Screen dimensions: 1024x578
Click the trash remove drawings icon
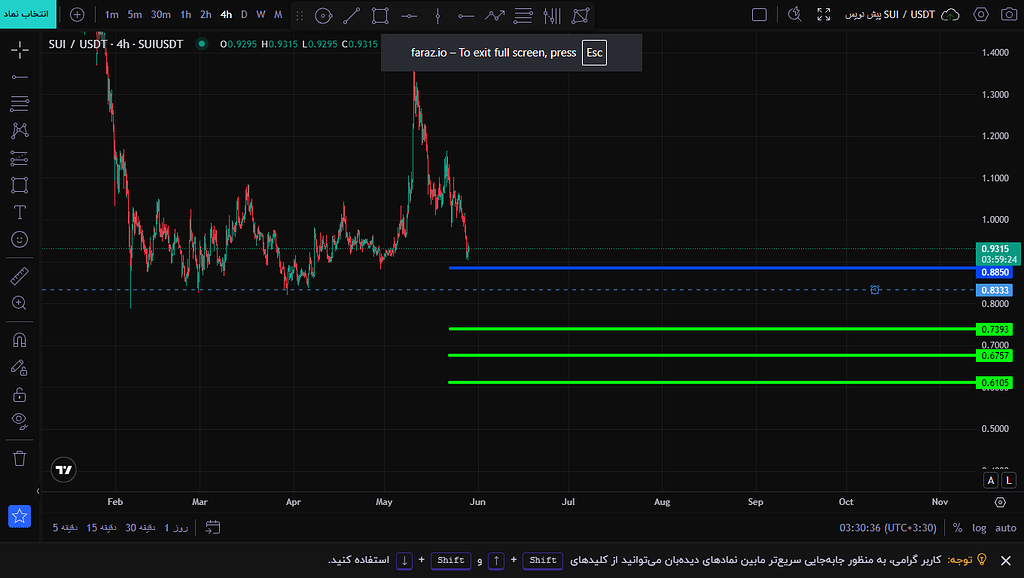pos(20,458)
